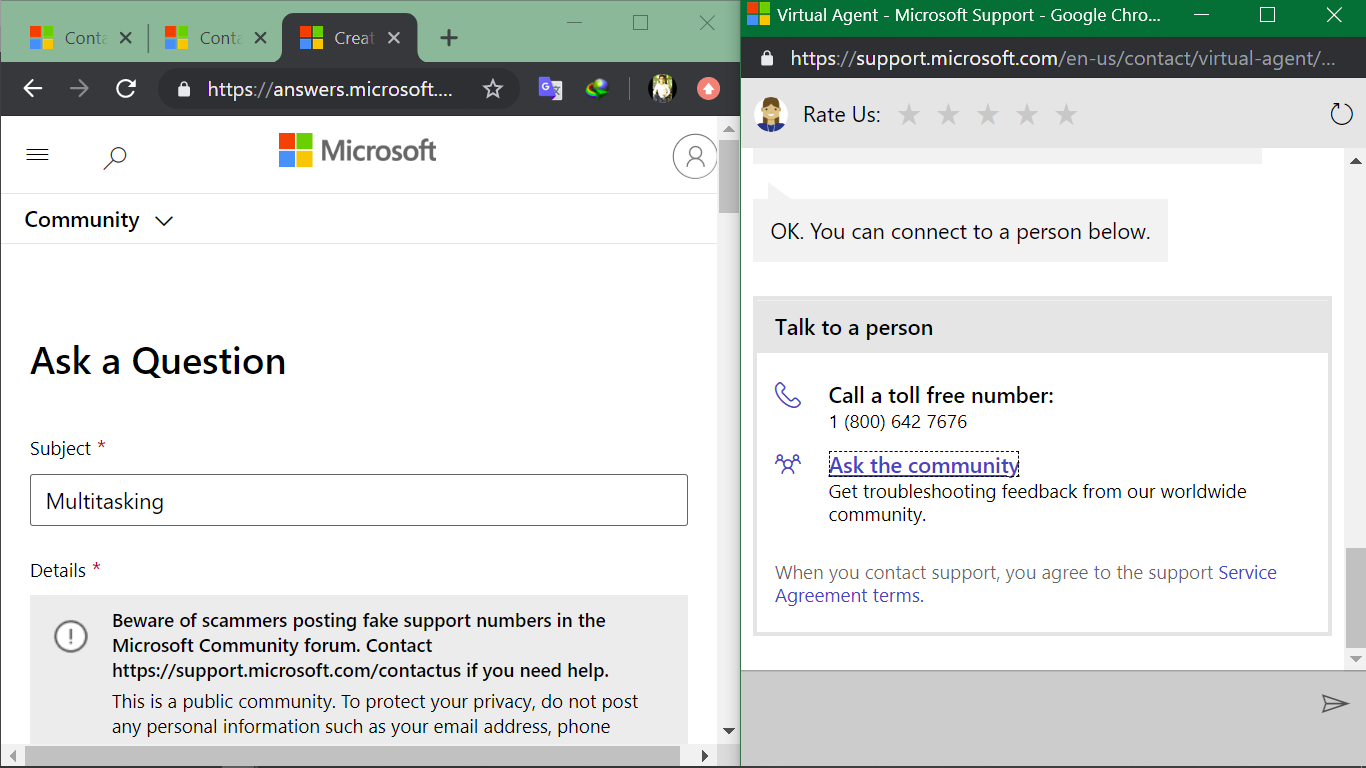Click the send message arrow icon
The width and height of the screenshot is (1366, 768).
1335,704
